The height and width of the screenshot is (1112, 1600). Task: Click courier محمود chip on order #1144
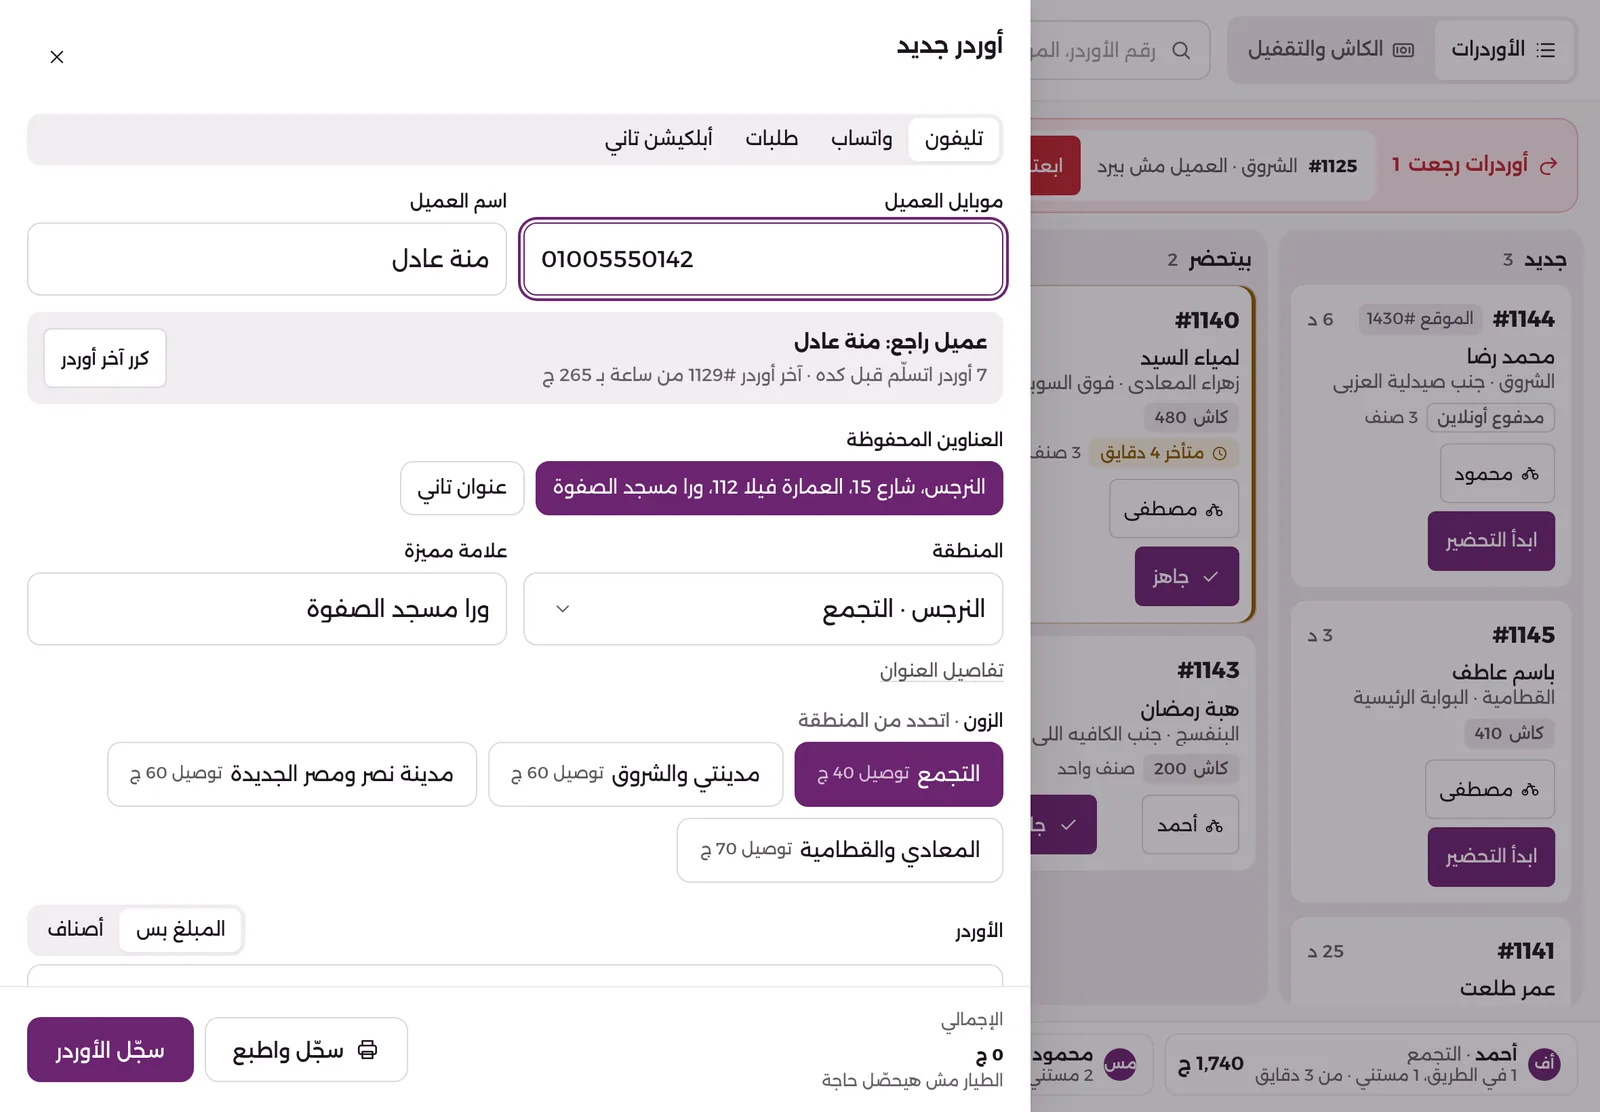(x=1497, y=474)
